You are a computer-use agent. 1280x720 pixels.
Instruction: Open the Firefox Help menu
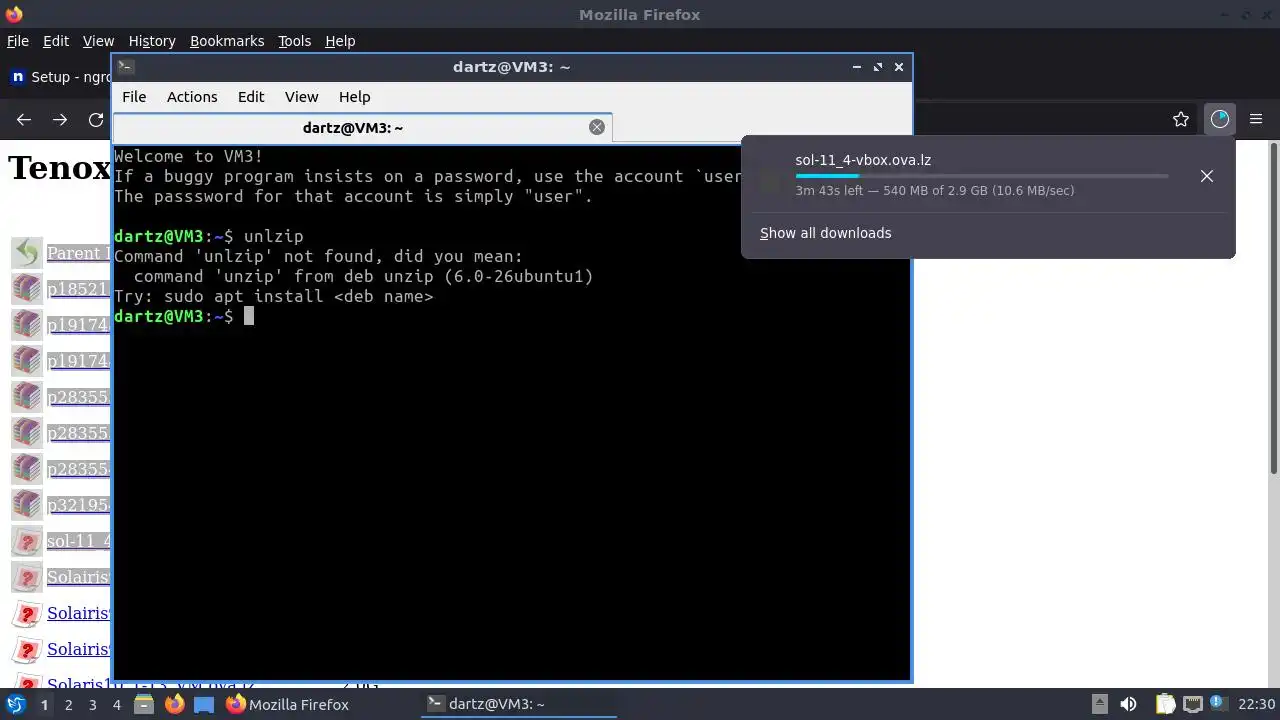[340, 41]
